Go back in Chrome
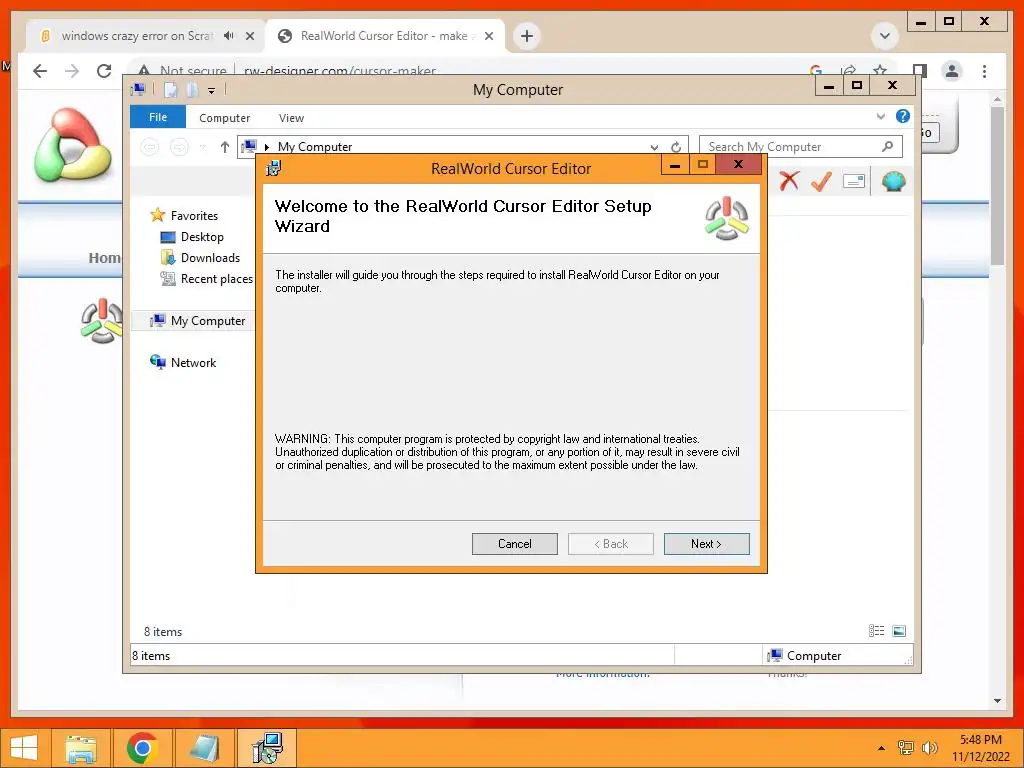This screenshot has width=1024, height=768. [40, 71]
